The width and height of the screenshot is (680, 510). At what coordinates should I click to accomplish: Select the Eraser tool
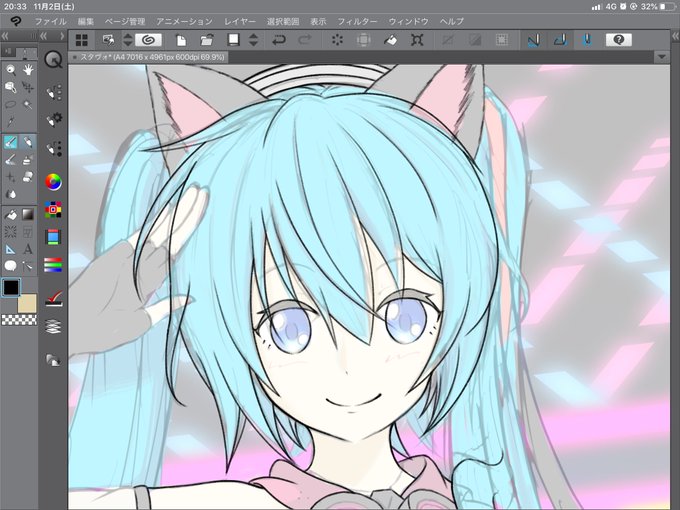click(x=28, y=177)
